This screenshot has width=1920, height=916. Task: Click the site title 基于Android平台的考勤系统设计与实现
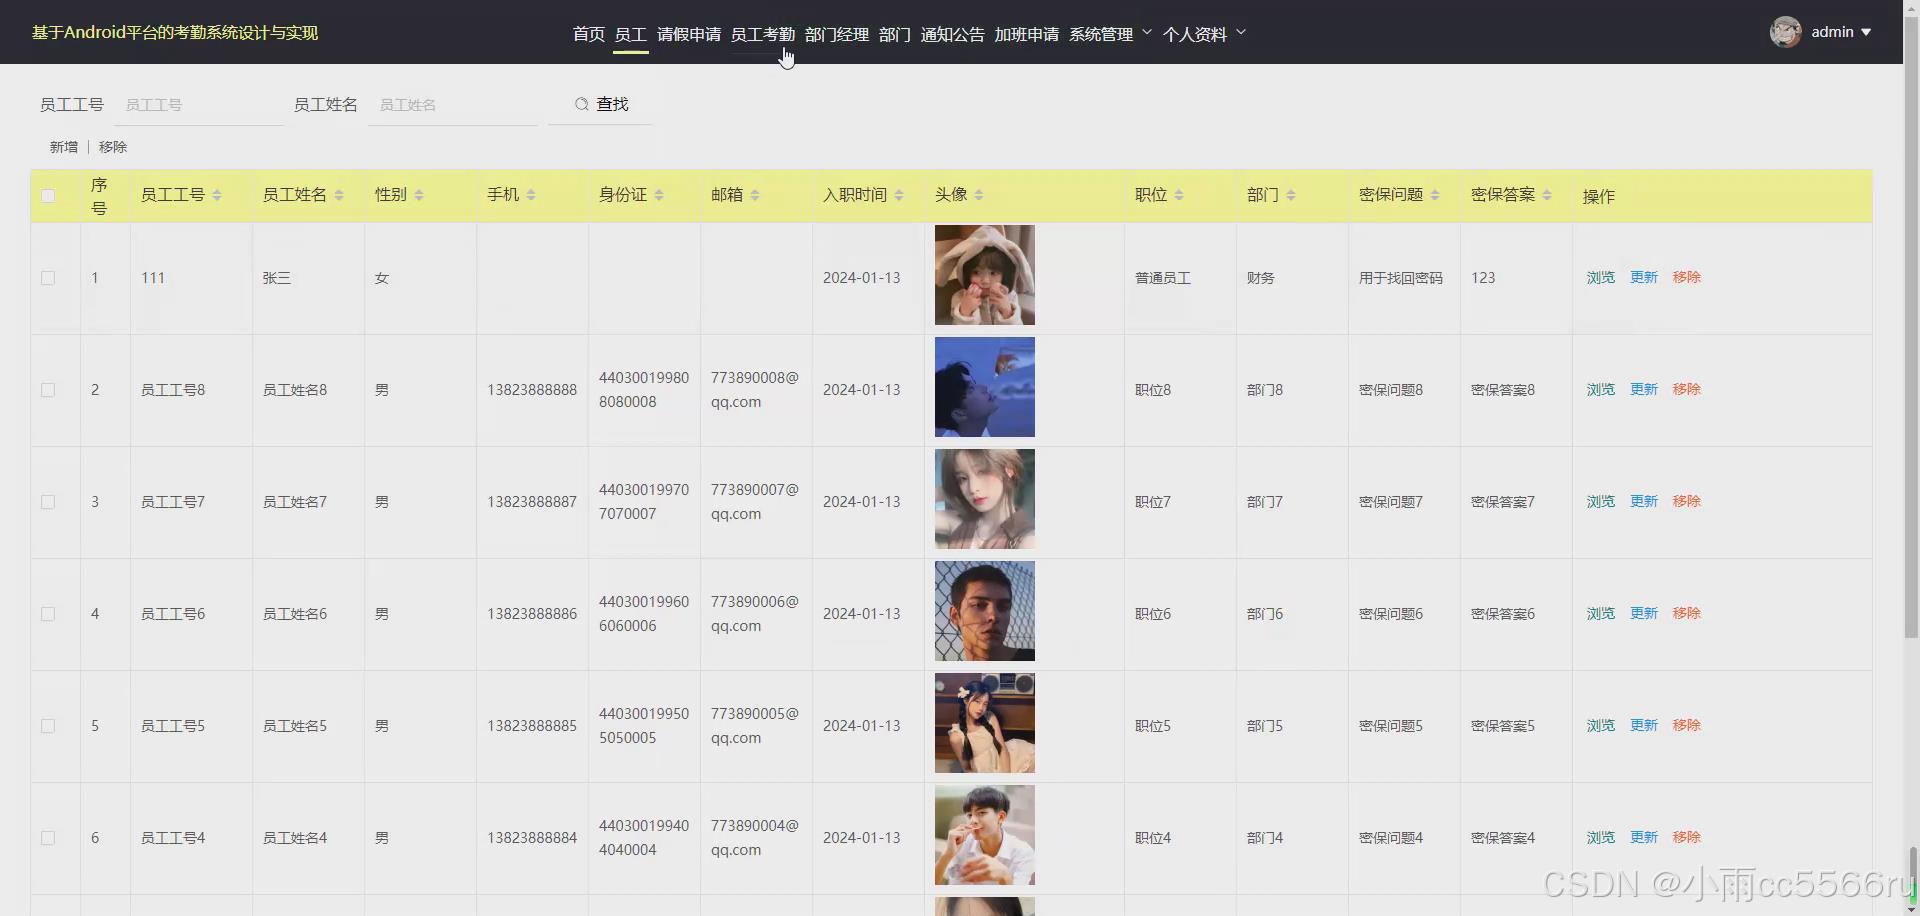175,33
